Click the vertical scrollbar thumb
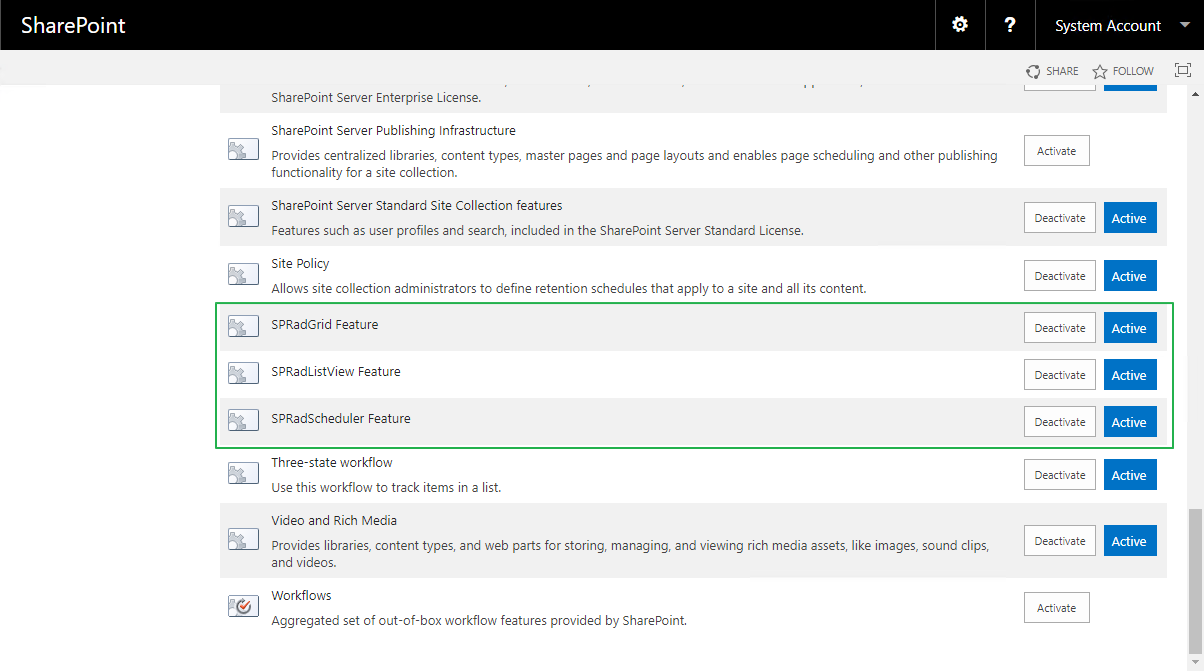The height and width of the screenshot is (671, 1204). click(x=1194, y=579)
